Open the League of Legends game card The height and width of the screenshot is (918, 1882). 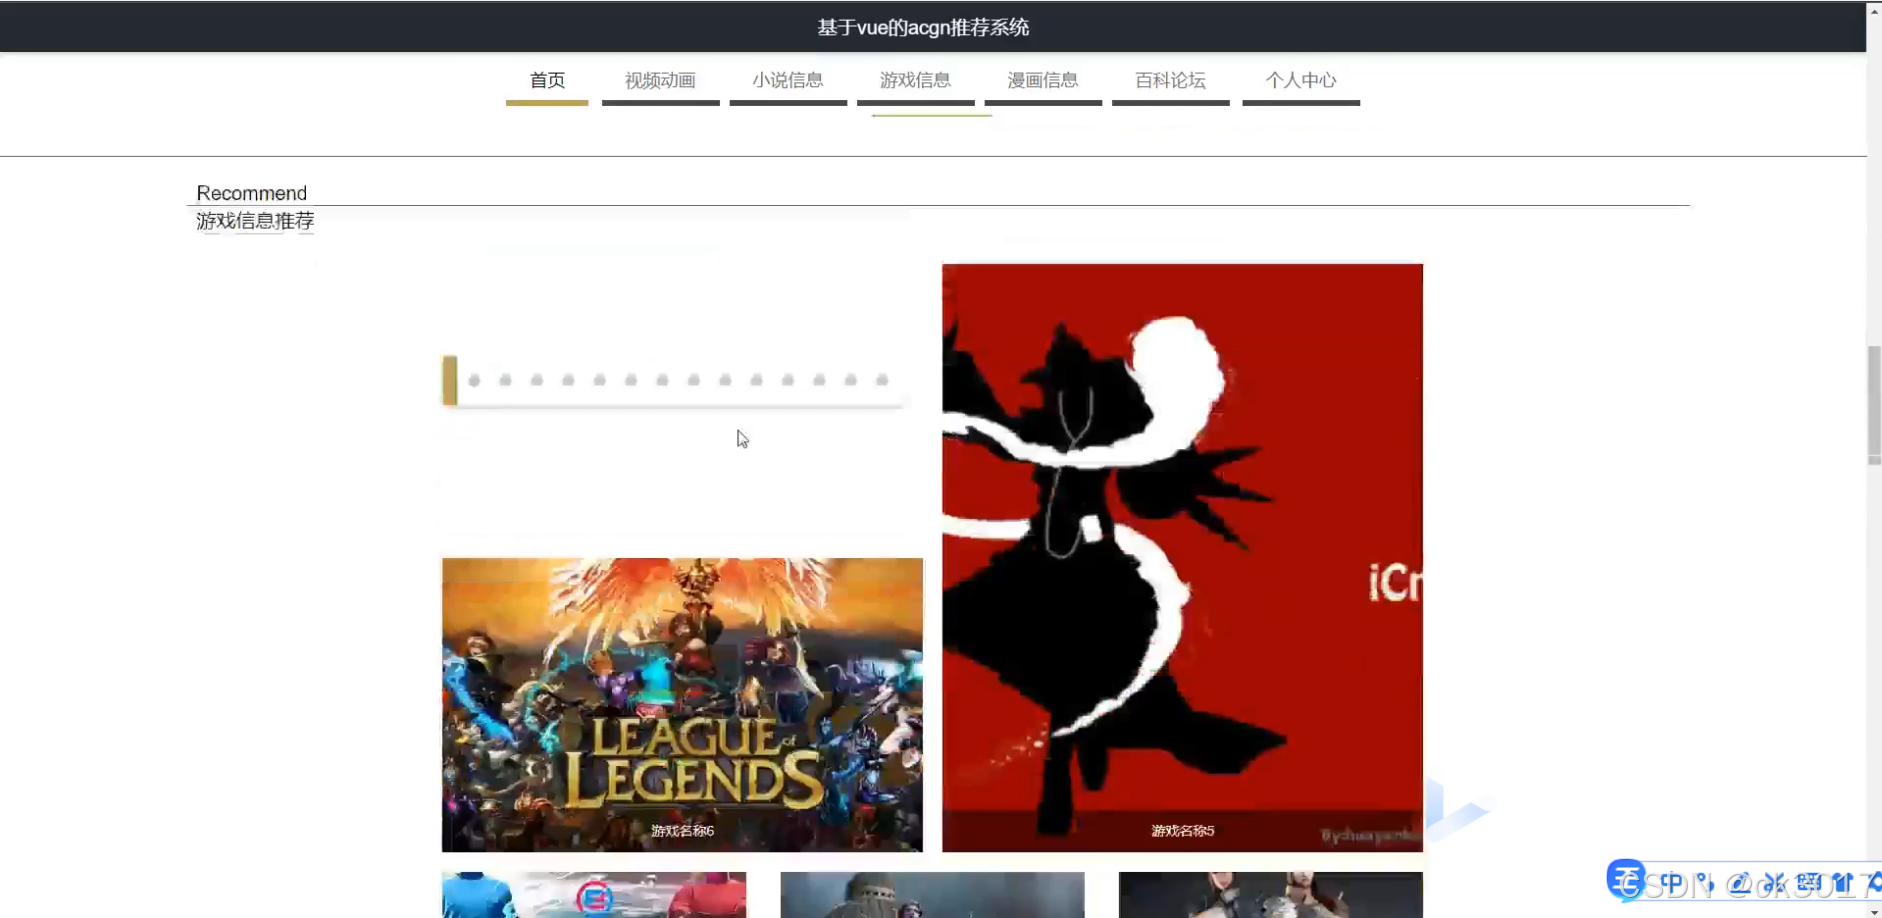[x=682, y=705]
